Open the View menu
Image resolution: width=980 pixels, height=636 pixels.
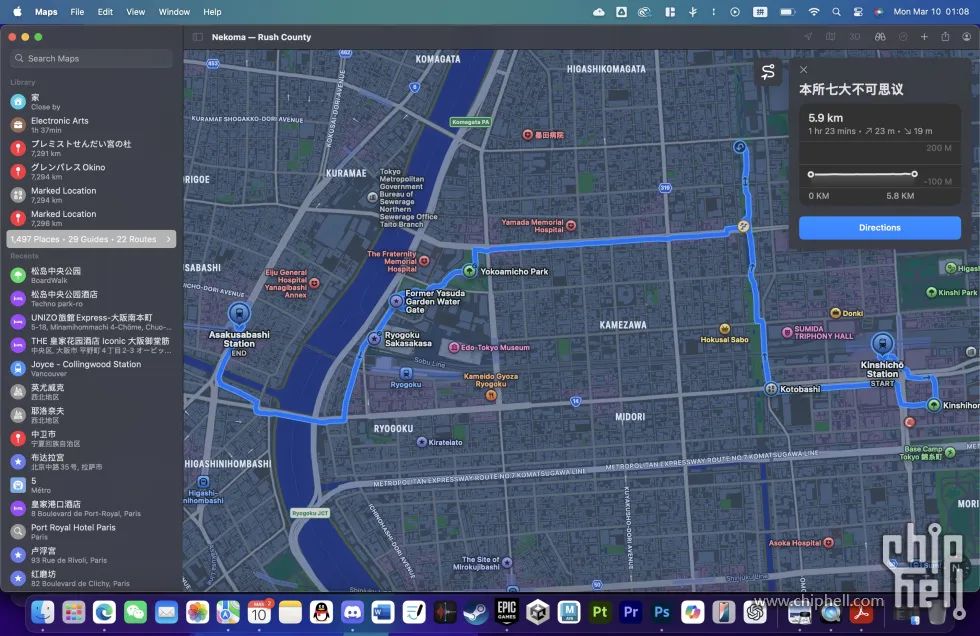[x=135, y=12]
